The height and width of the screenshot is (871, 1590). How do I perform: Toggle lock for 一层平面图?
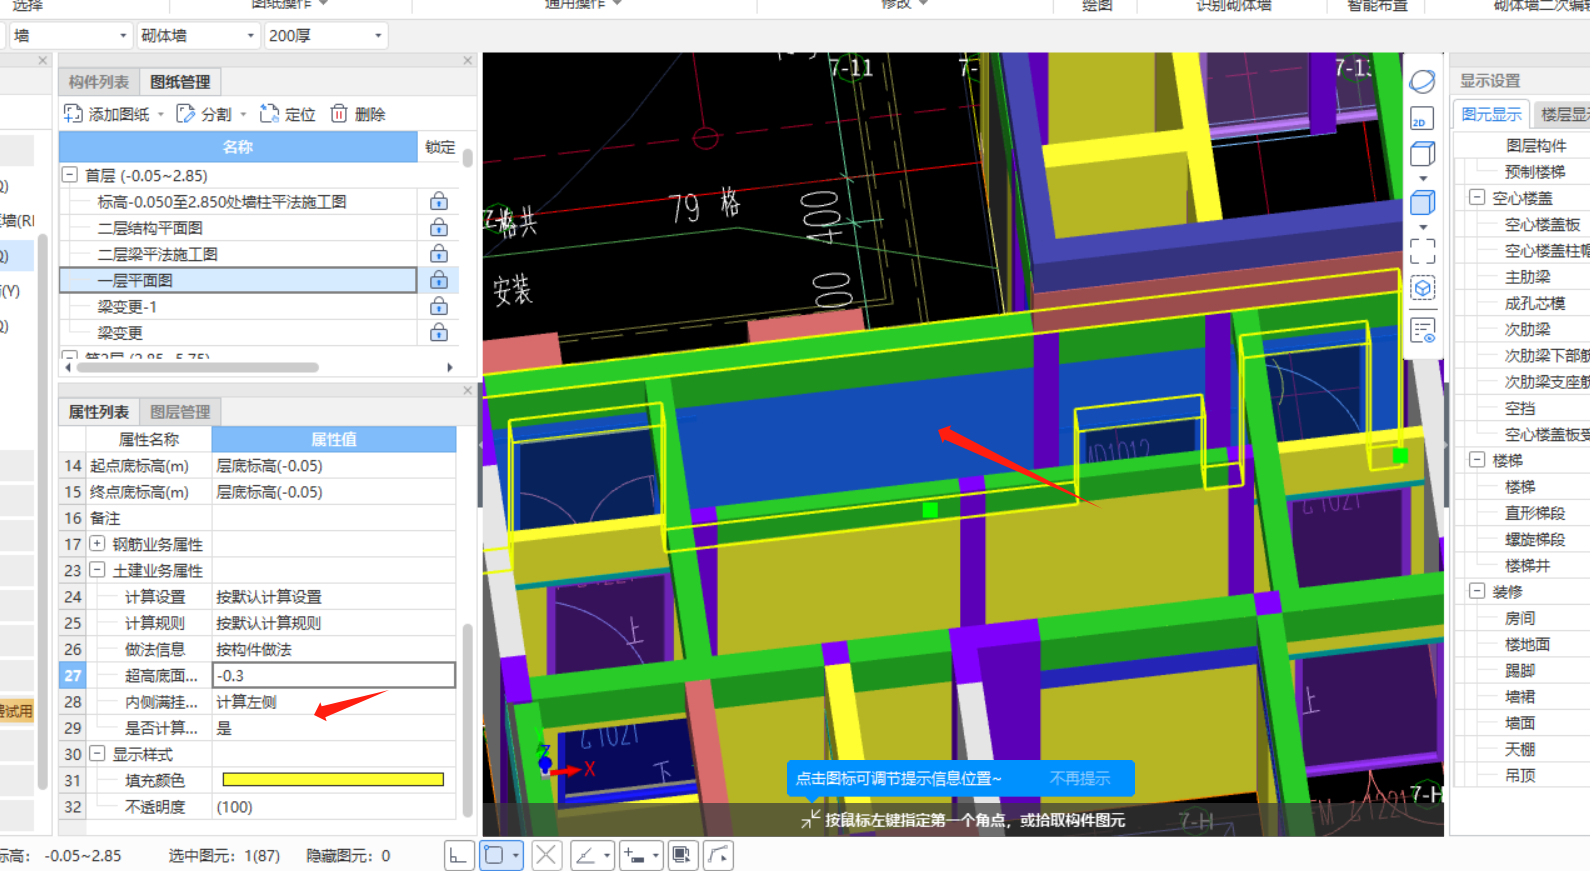438,281
